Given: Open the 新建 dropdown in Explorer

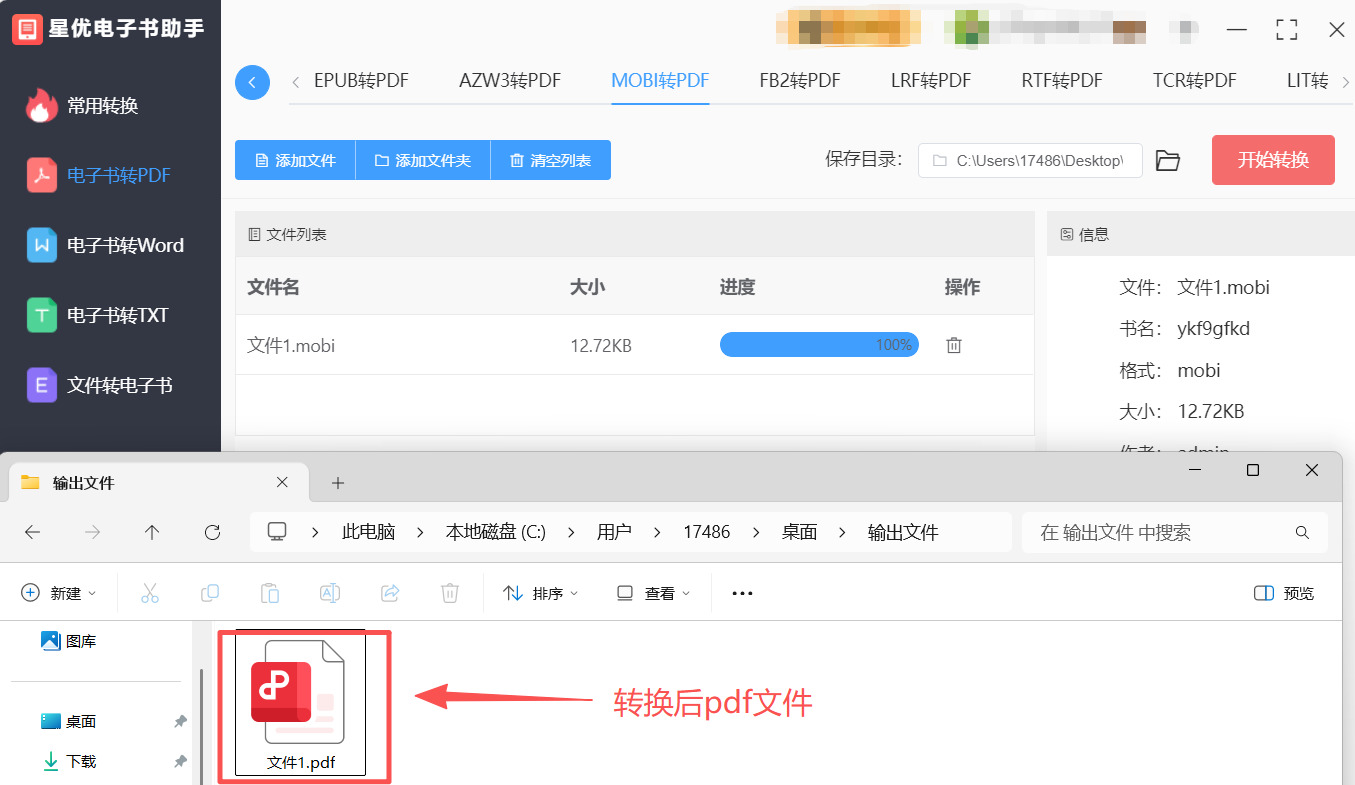Looking at the screenshot, I should 59,593.
